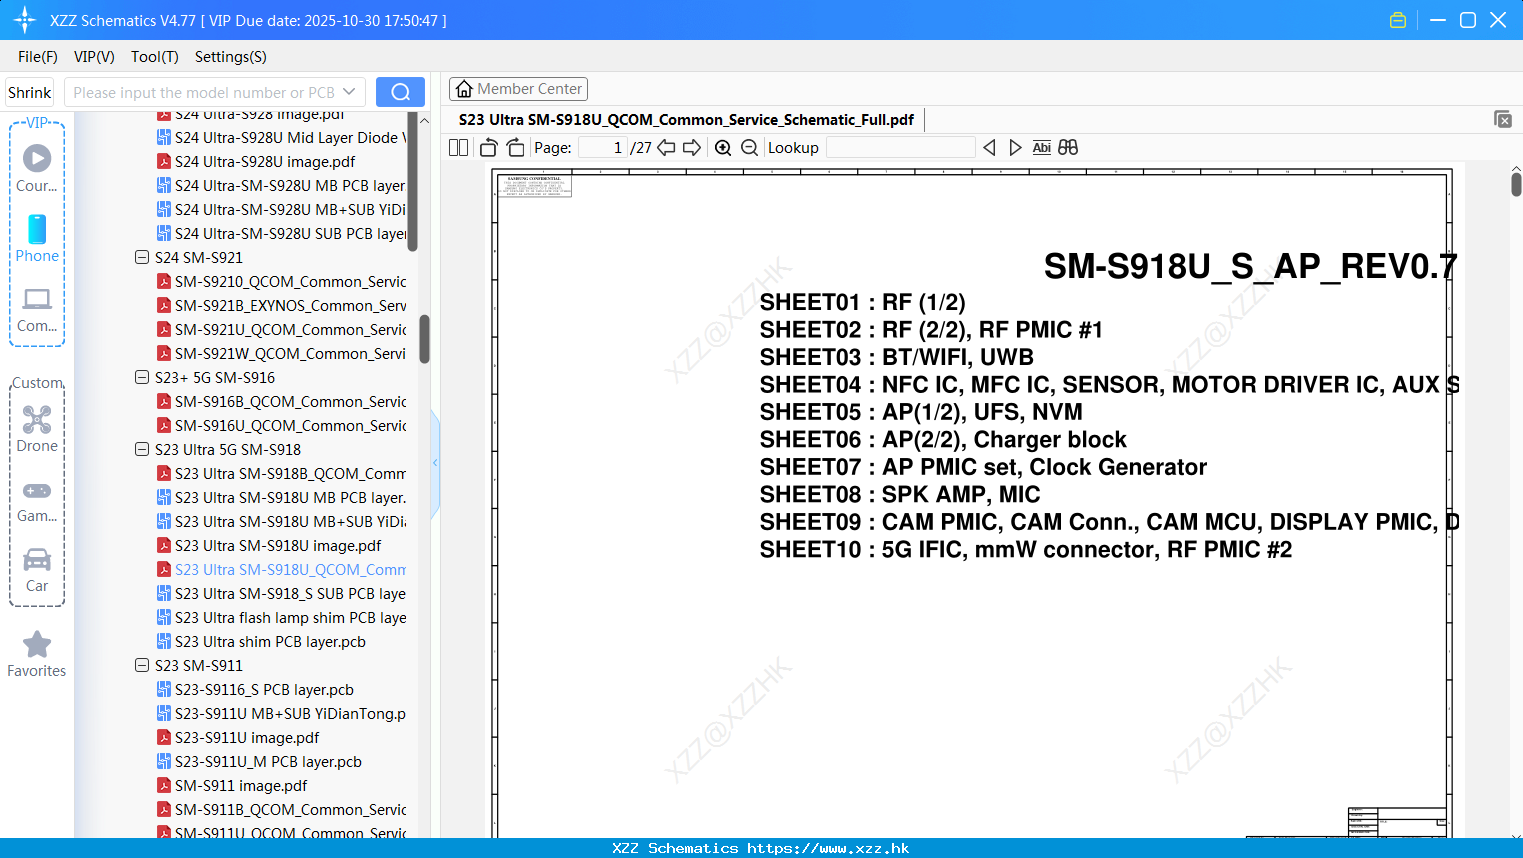Open S24 Ultra-SM-S928U MB+SUB YiDi file
1523x858 pixels.
click(x=281, y=209)
